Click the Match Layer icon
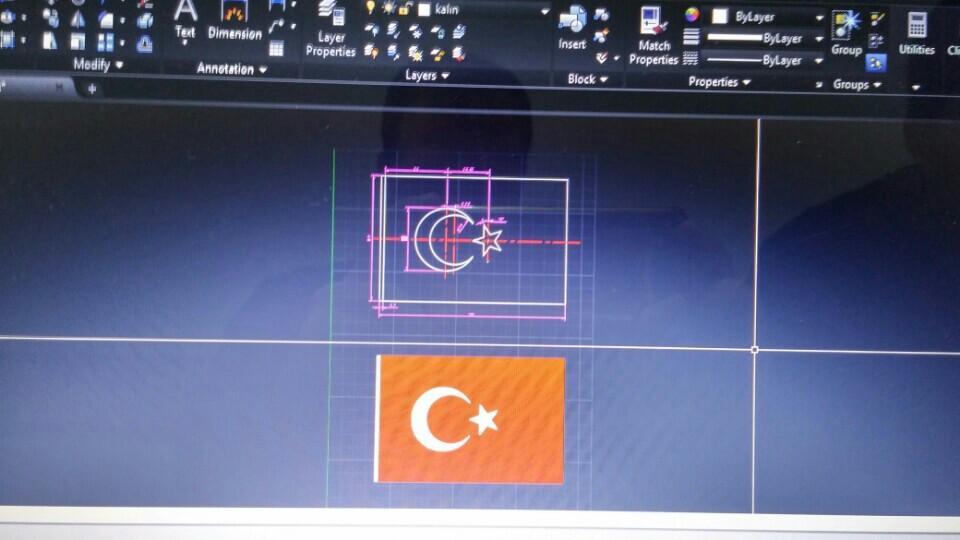The height and width of the screenshot is (540, 960). 459,54
